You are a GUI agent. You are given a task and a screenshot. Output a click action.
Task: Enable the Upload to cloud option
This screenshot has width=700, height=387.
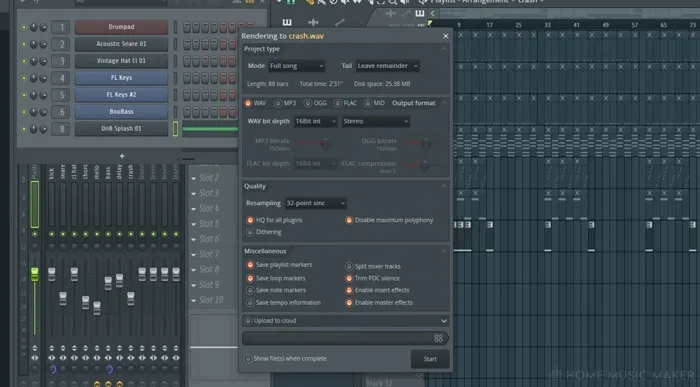click(x=248, y=321)
